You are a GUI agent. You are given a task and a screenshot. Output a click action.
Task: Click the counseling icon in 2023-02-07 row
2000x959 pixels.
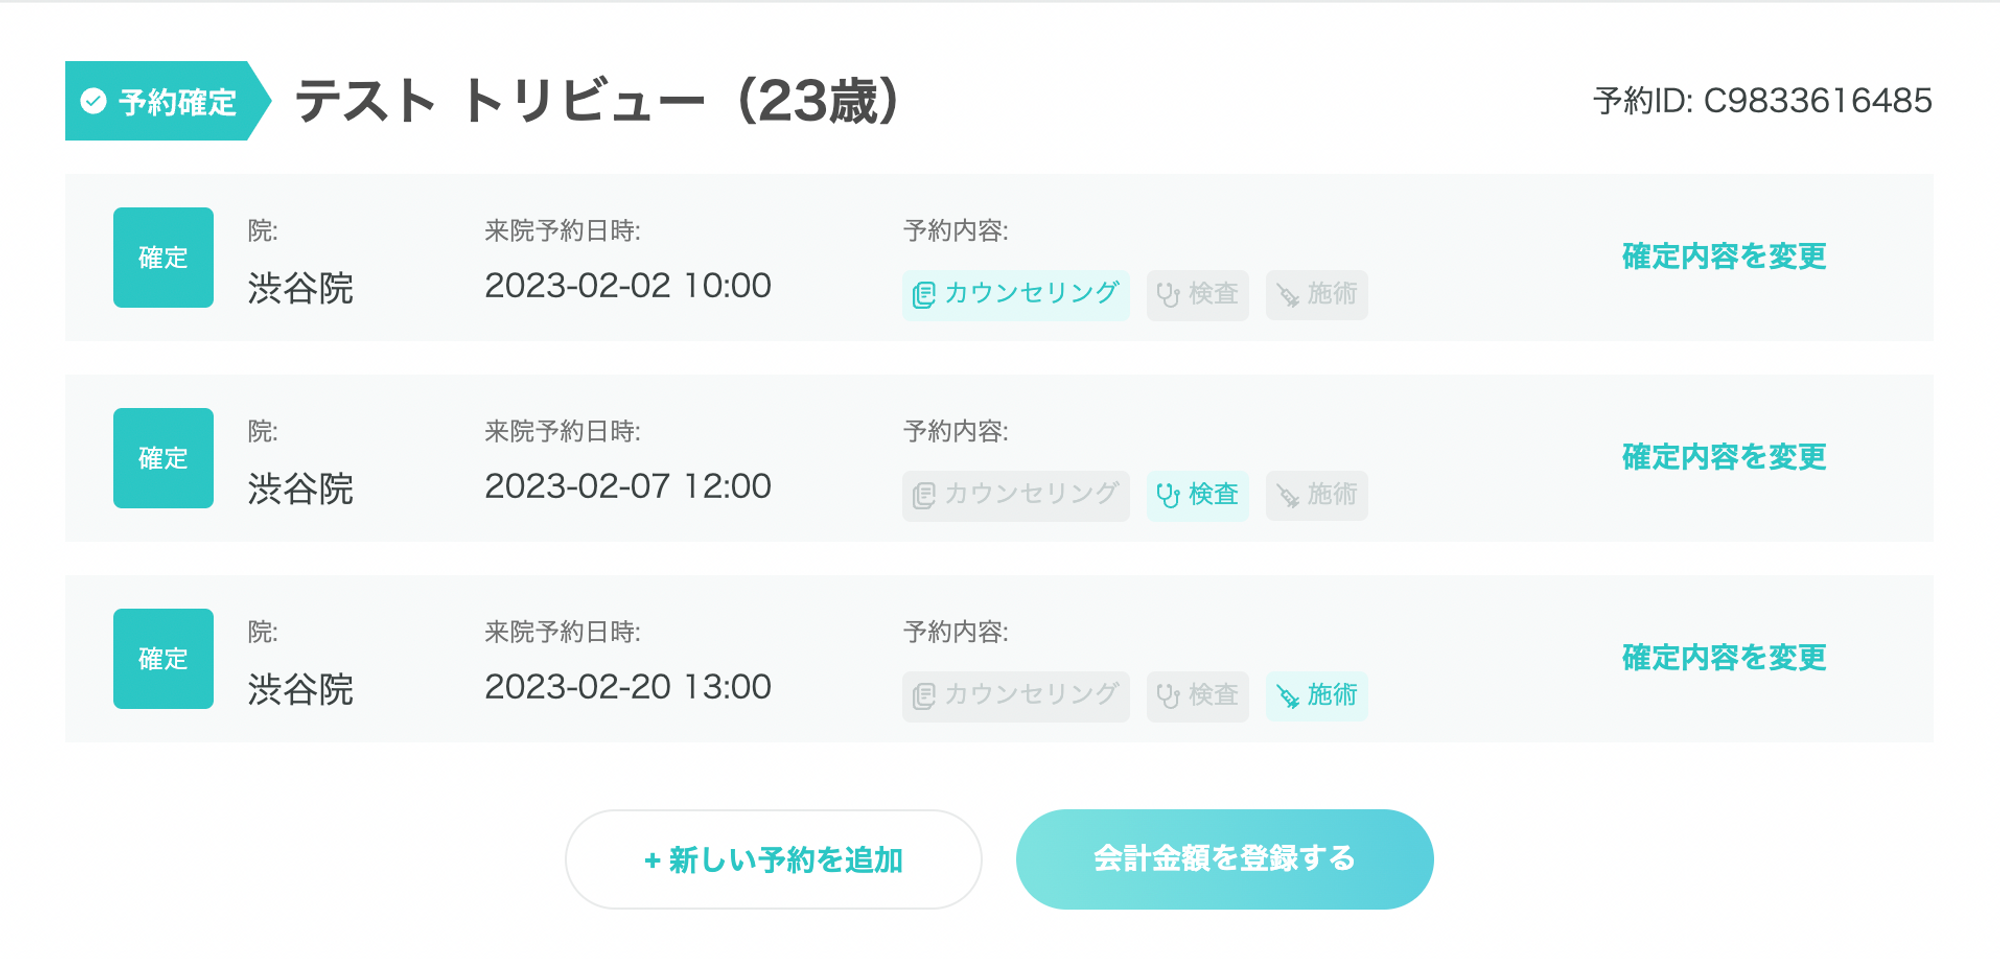click(x=923, y=495)
